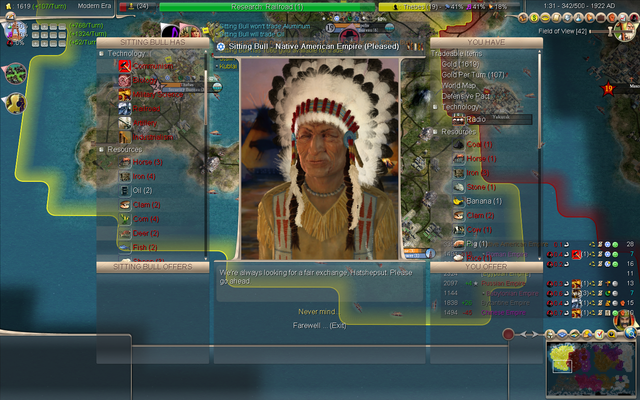
Task: Click the Radio technology icon
Action: 458,120
